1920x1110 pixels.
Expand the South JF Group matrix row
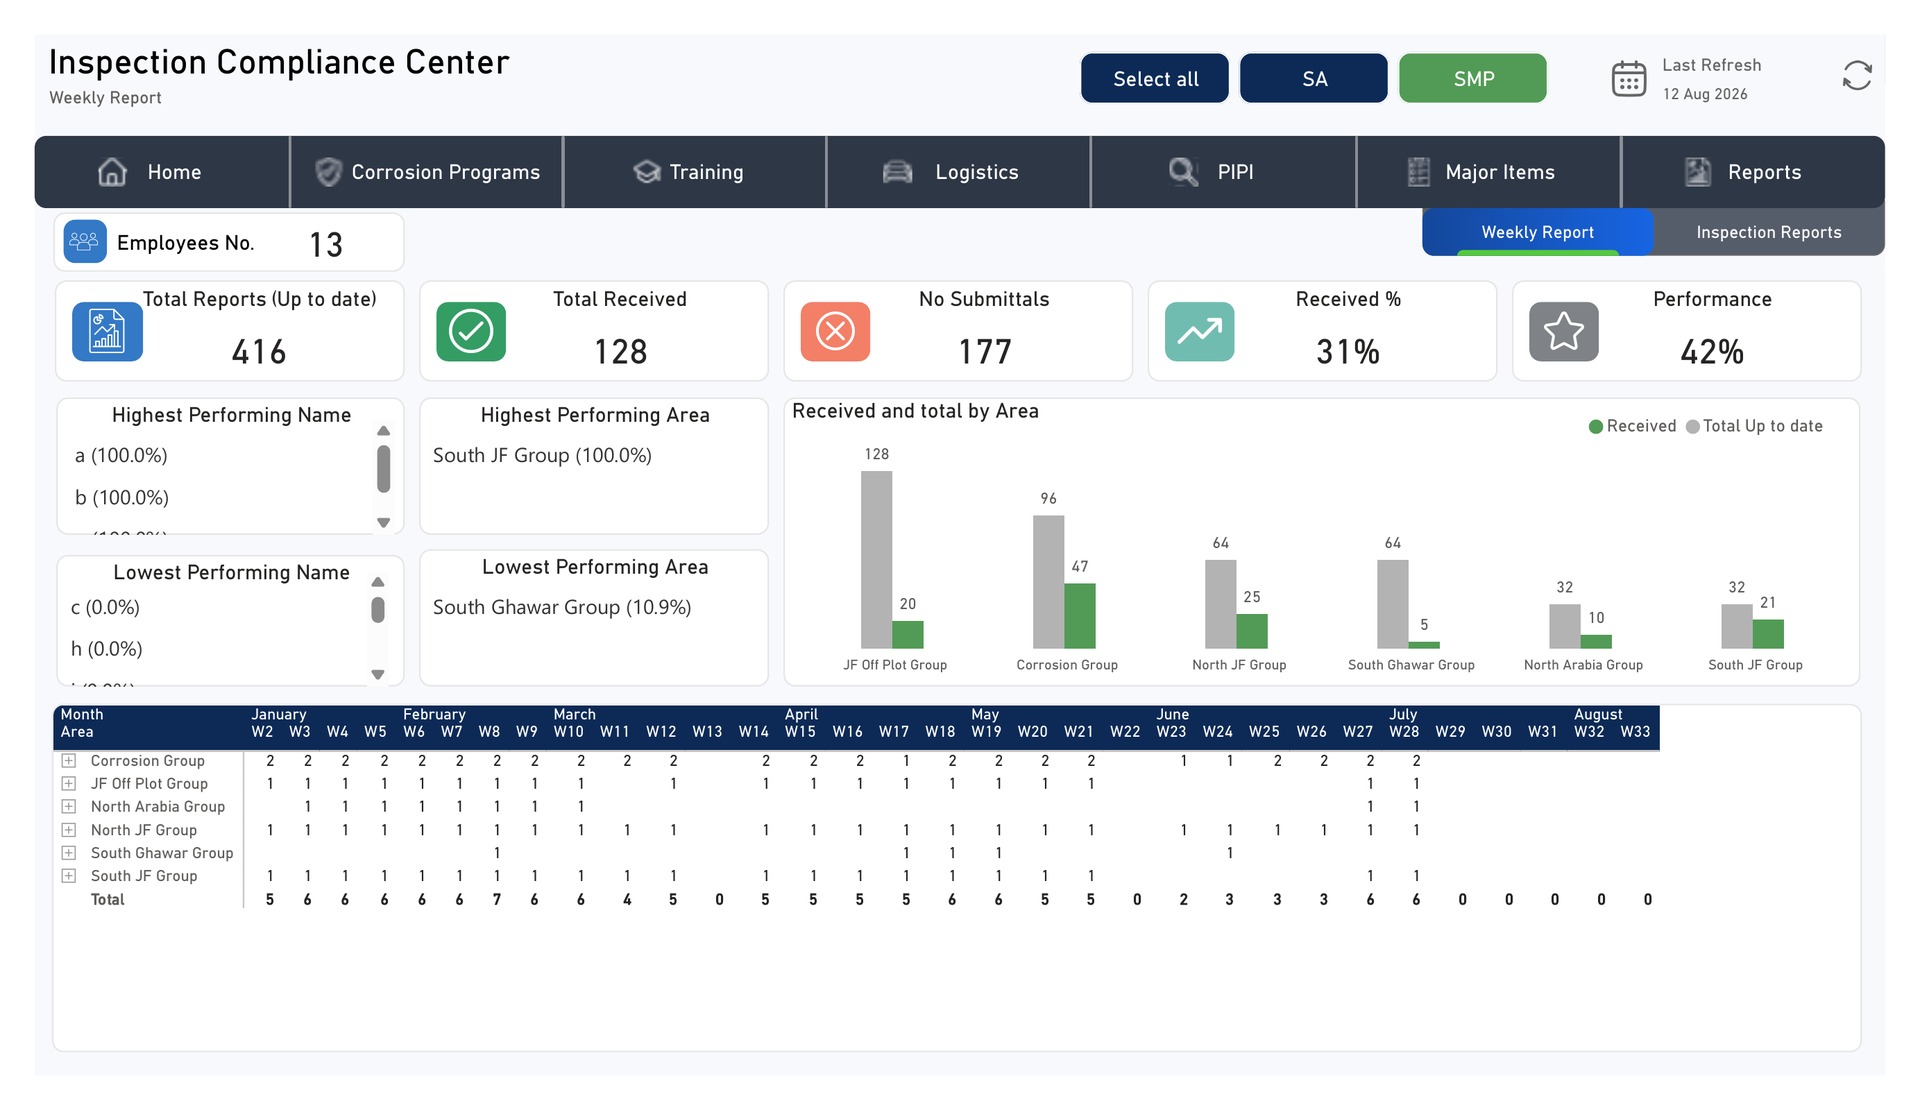(69, 876)
